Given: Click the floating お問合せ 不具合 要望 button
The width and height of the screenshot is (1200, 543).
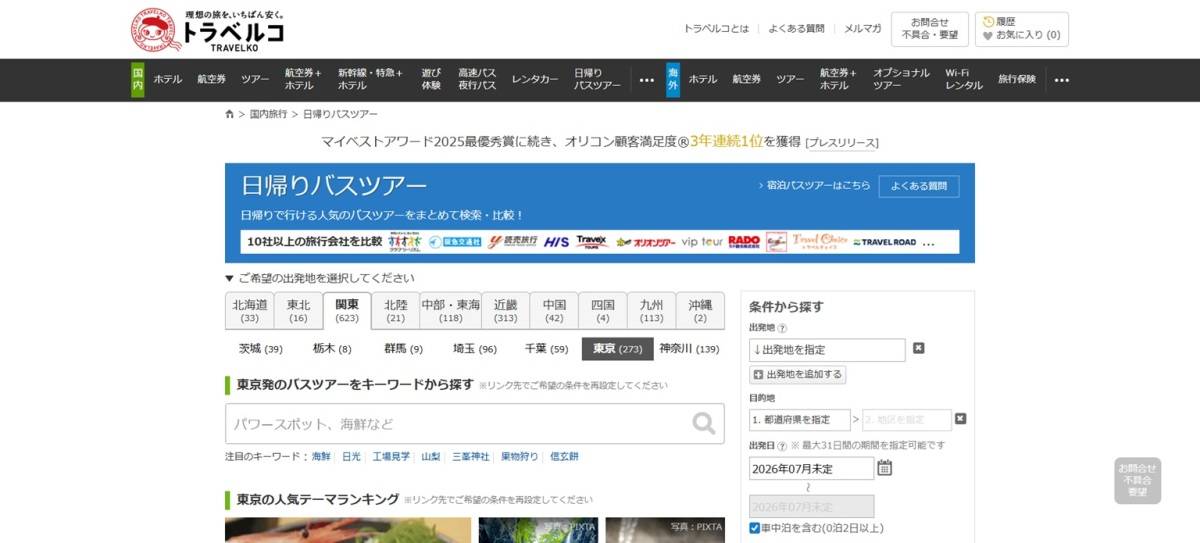Looking at the screenshot, I should (1138, 481).
